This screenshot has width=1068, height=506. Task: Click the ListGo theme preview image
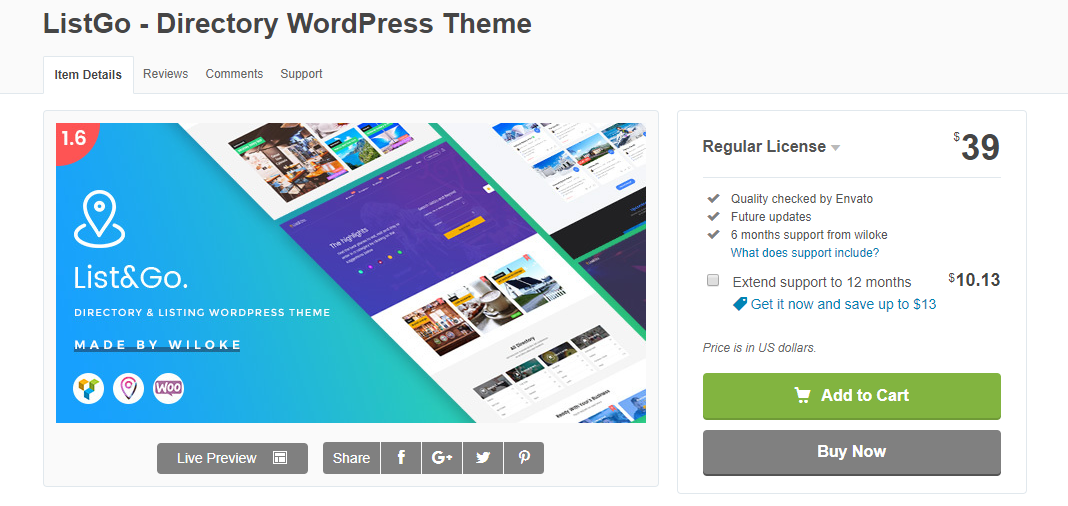point(351,273)
